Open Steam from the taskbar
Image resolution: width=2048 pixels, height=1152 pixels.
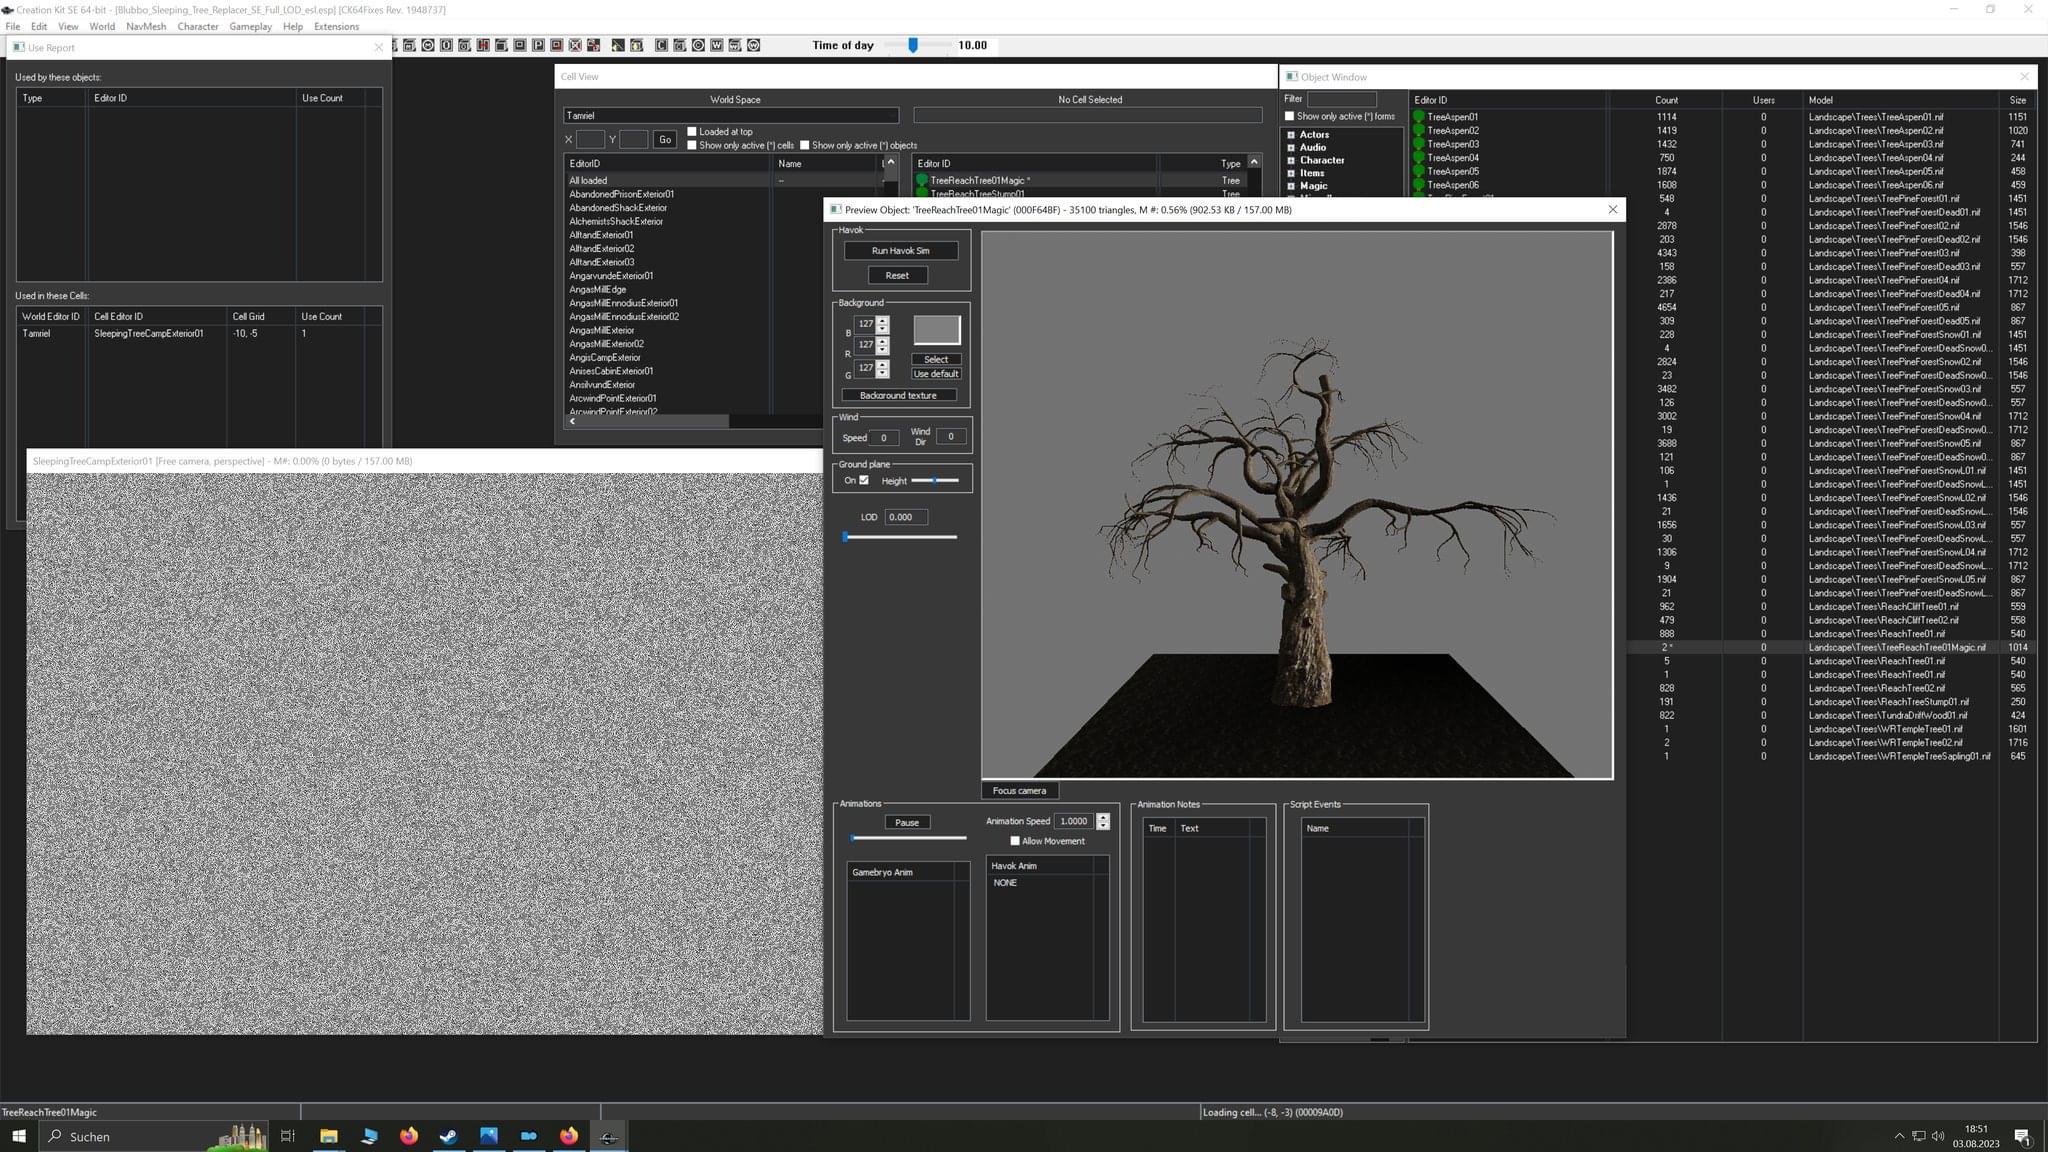[448, 1136]
